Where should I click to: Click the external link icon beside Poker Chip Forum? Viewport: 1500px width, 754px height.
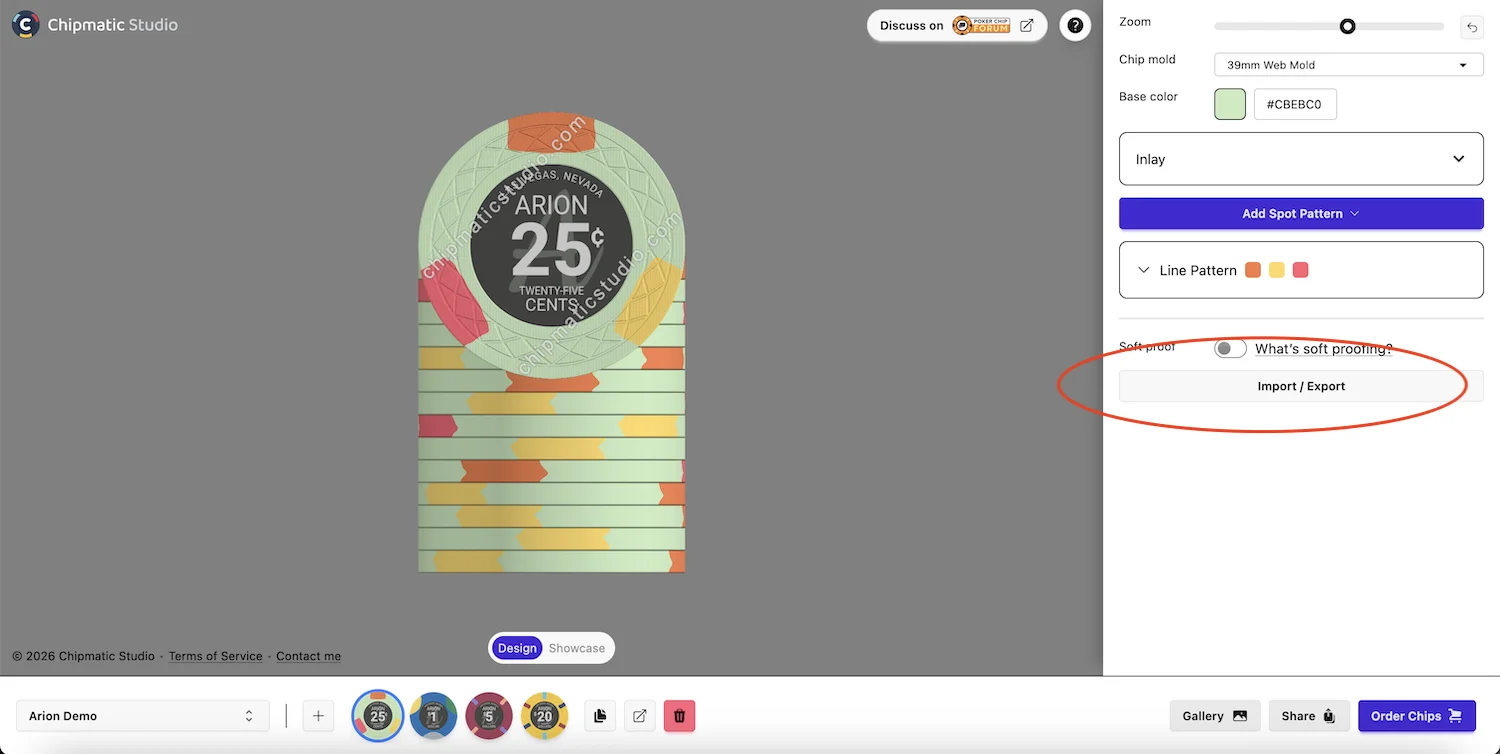click(1027, 26)
